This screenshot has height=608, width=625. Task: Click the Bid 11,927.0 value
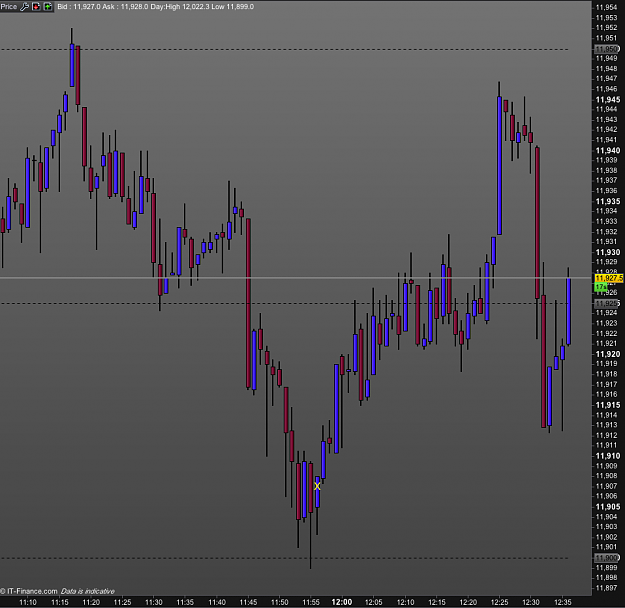79,7
